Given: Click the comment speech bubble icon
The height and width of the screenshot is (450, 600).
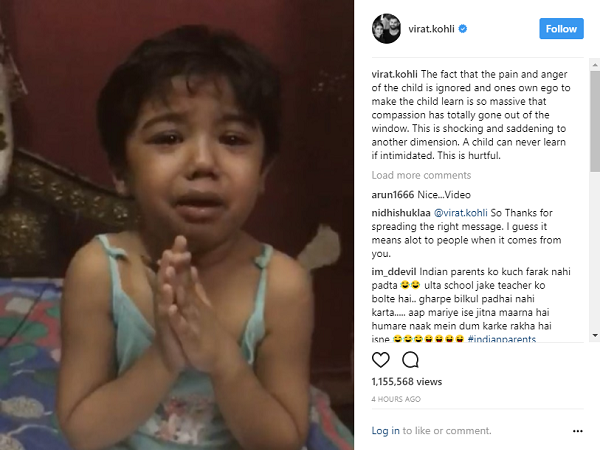Looking at the screenshot, I should tap(410, 360).
